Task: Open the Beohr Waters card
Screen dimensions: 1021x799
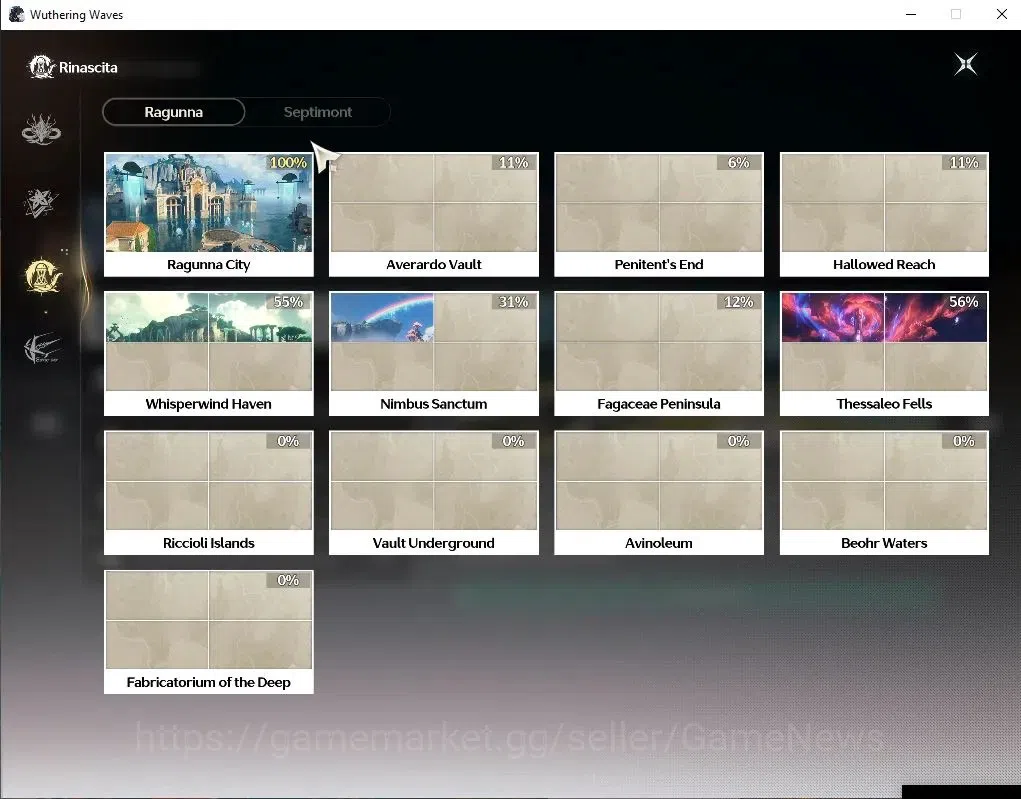Action: [884, 493]
